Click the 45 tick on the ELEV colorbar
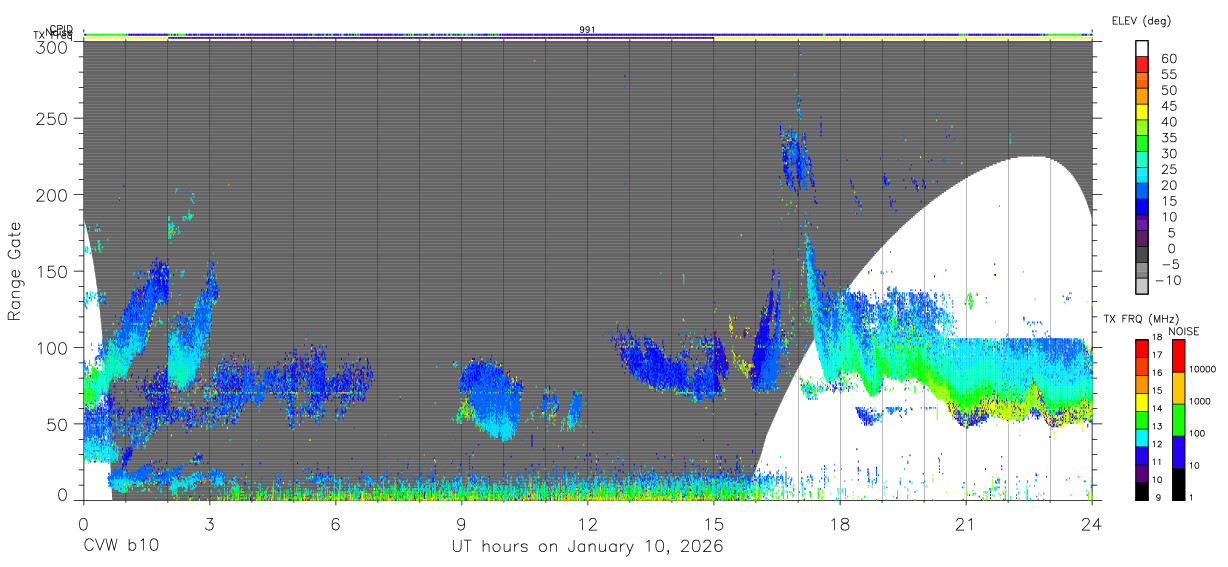1228x567 pixels. point(1169,106)
